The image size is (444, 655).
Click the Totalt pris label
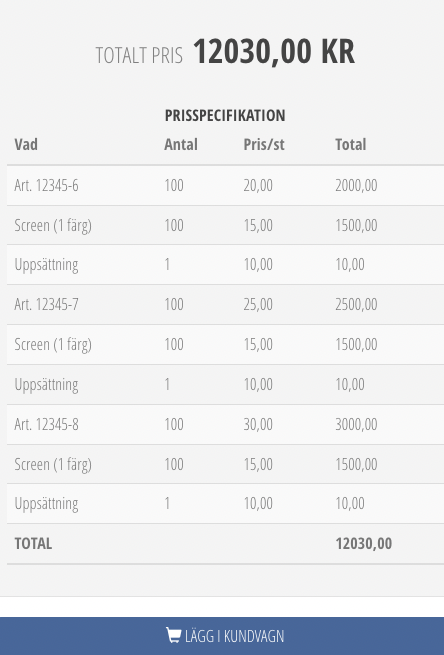139,55
